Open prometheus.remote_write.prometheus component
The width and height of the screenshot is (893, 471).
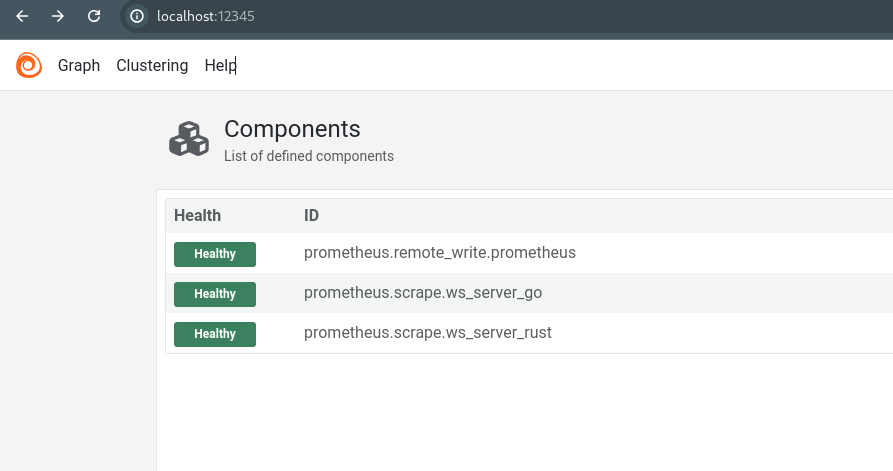click(x=440, y=253)
